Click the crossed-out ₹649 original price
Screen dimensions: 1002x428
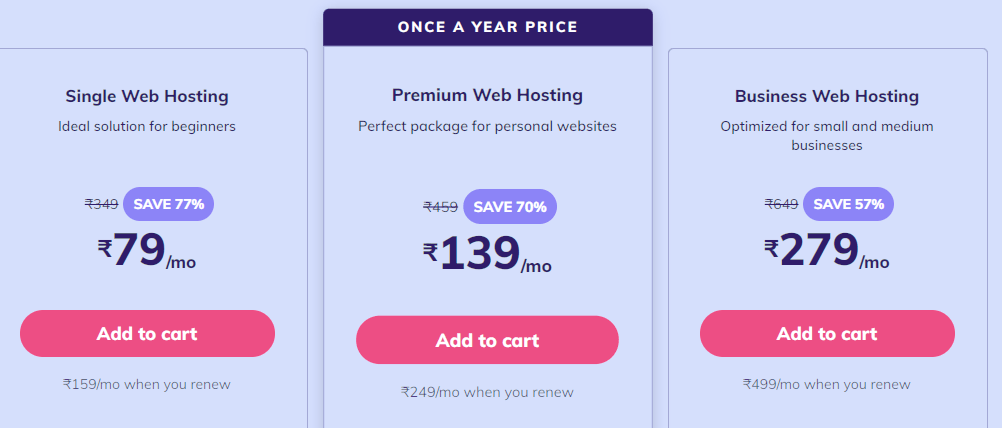(x=781, y=204)
